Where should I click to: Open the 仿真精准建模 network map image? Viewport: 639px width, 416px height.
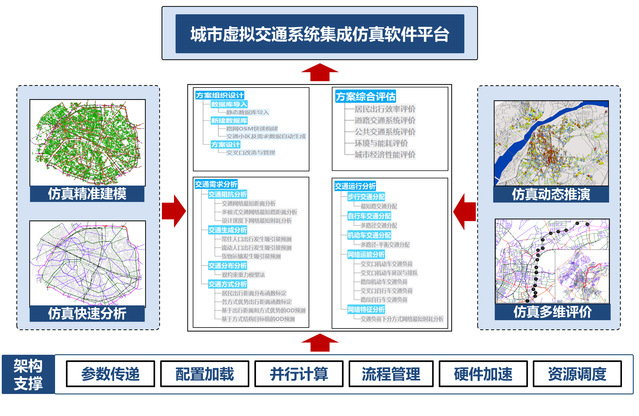coord(88,138)
